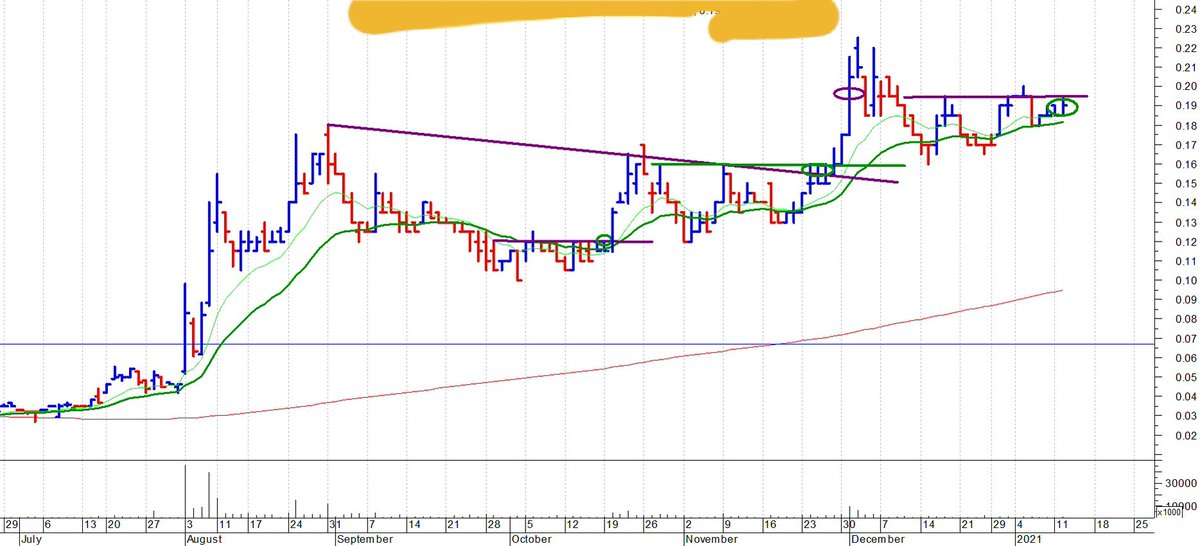Click date label 24 under August
This screenshot has height=546, width=1200.
(298, 524)
